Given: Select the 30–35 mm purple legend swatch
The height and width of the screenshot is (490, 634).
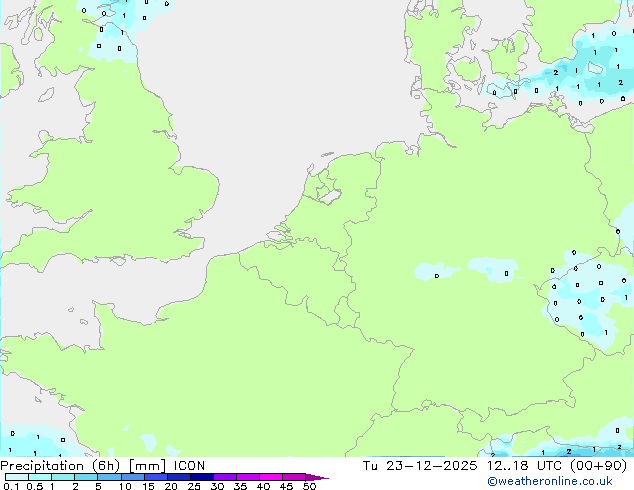Looking at the screenshot, I should point(225,477).
